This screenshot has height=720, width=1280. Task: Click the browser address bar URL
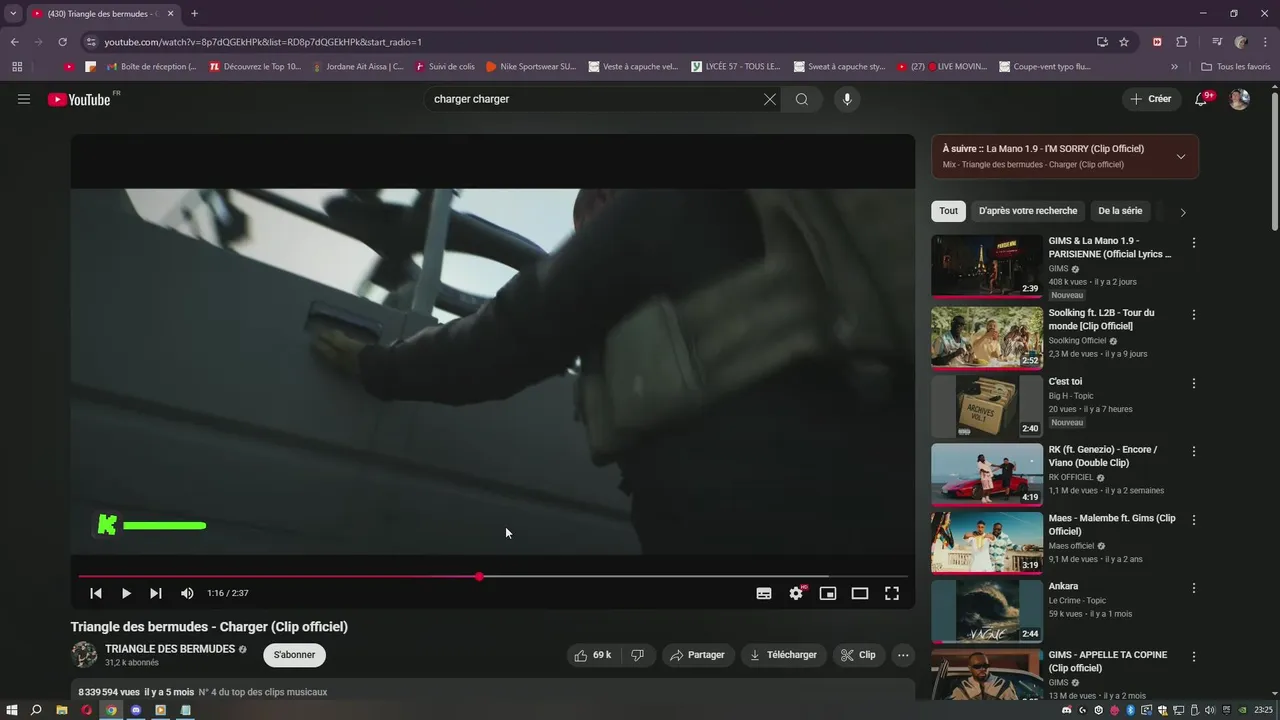263,42
